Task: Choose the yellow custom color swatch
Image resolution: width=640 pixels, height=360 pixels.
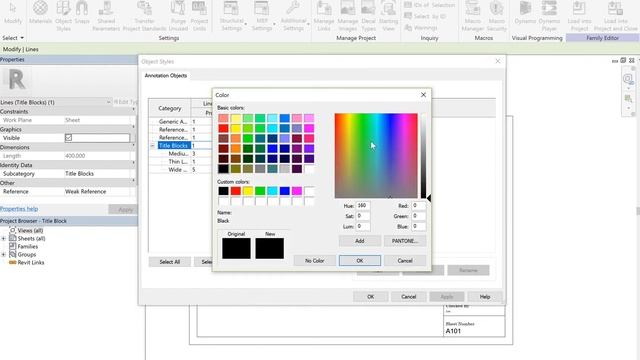Action: click(x=248, y=191)
